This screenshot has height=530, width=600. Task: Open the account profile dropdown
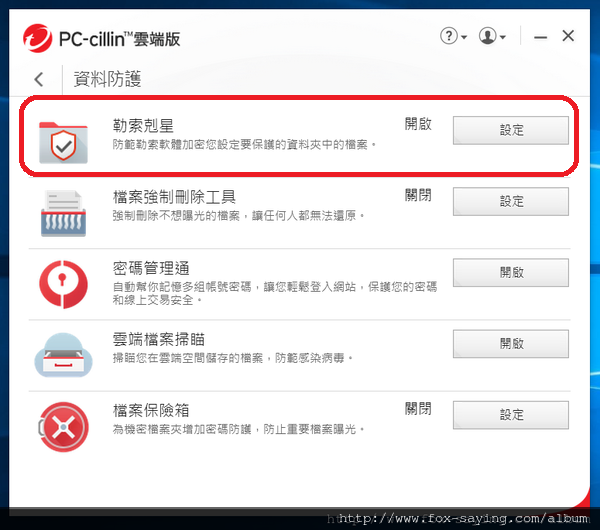tap(492, 36)
